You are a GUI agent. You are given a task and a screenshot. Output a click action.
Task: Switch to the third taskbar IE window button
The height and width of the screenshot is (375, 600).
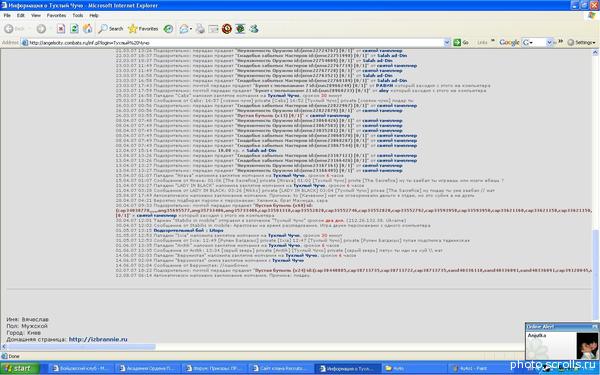tap(214, 368)
